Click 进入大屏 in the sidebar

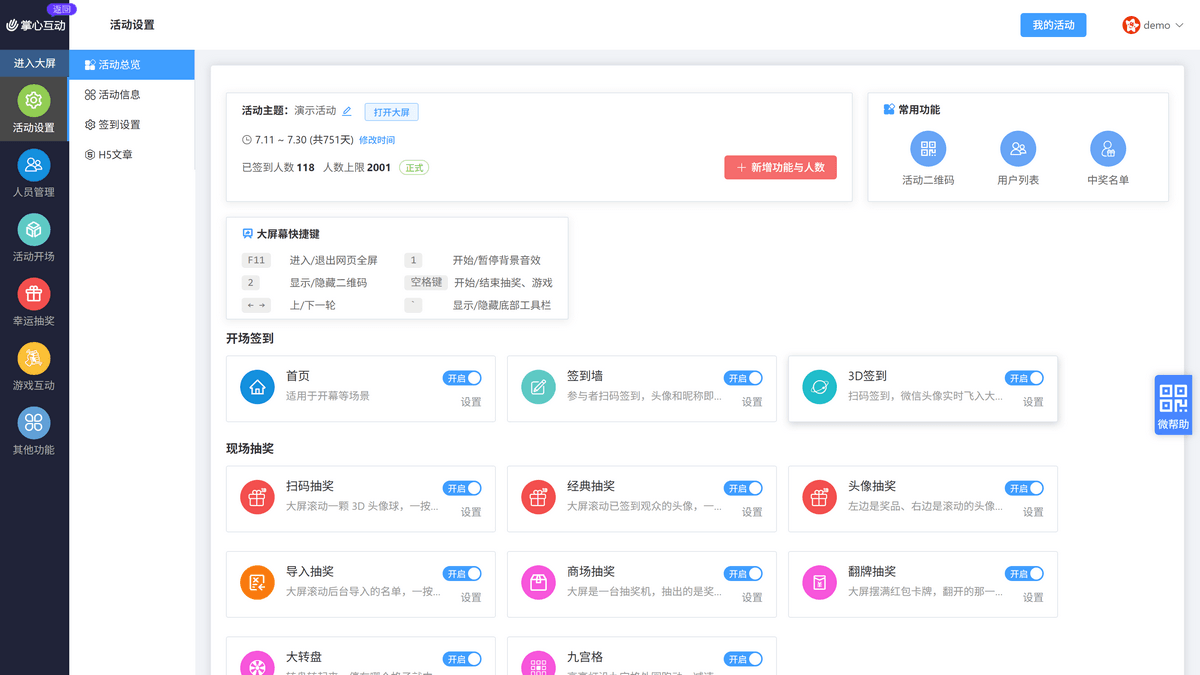[x=34, y=63]
